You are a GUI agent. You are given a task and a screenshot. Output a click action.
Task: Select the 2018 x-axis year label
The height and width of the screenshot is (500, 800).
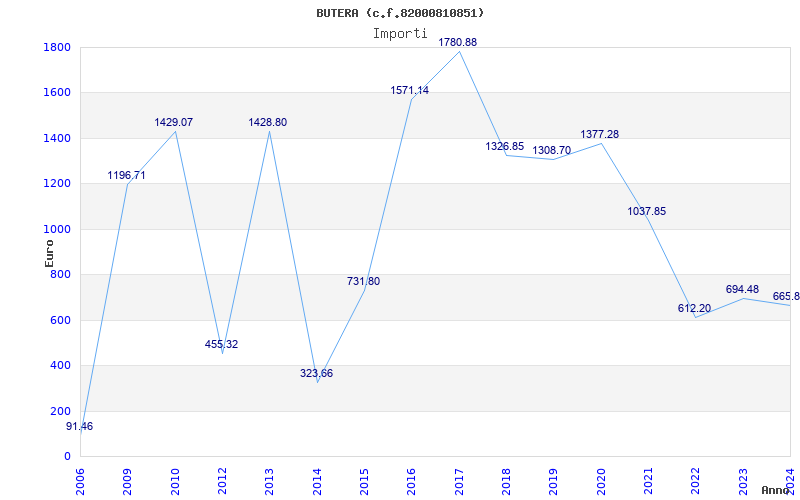coord(506,482)
